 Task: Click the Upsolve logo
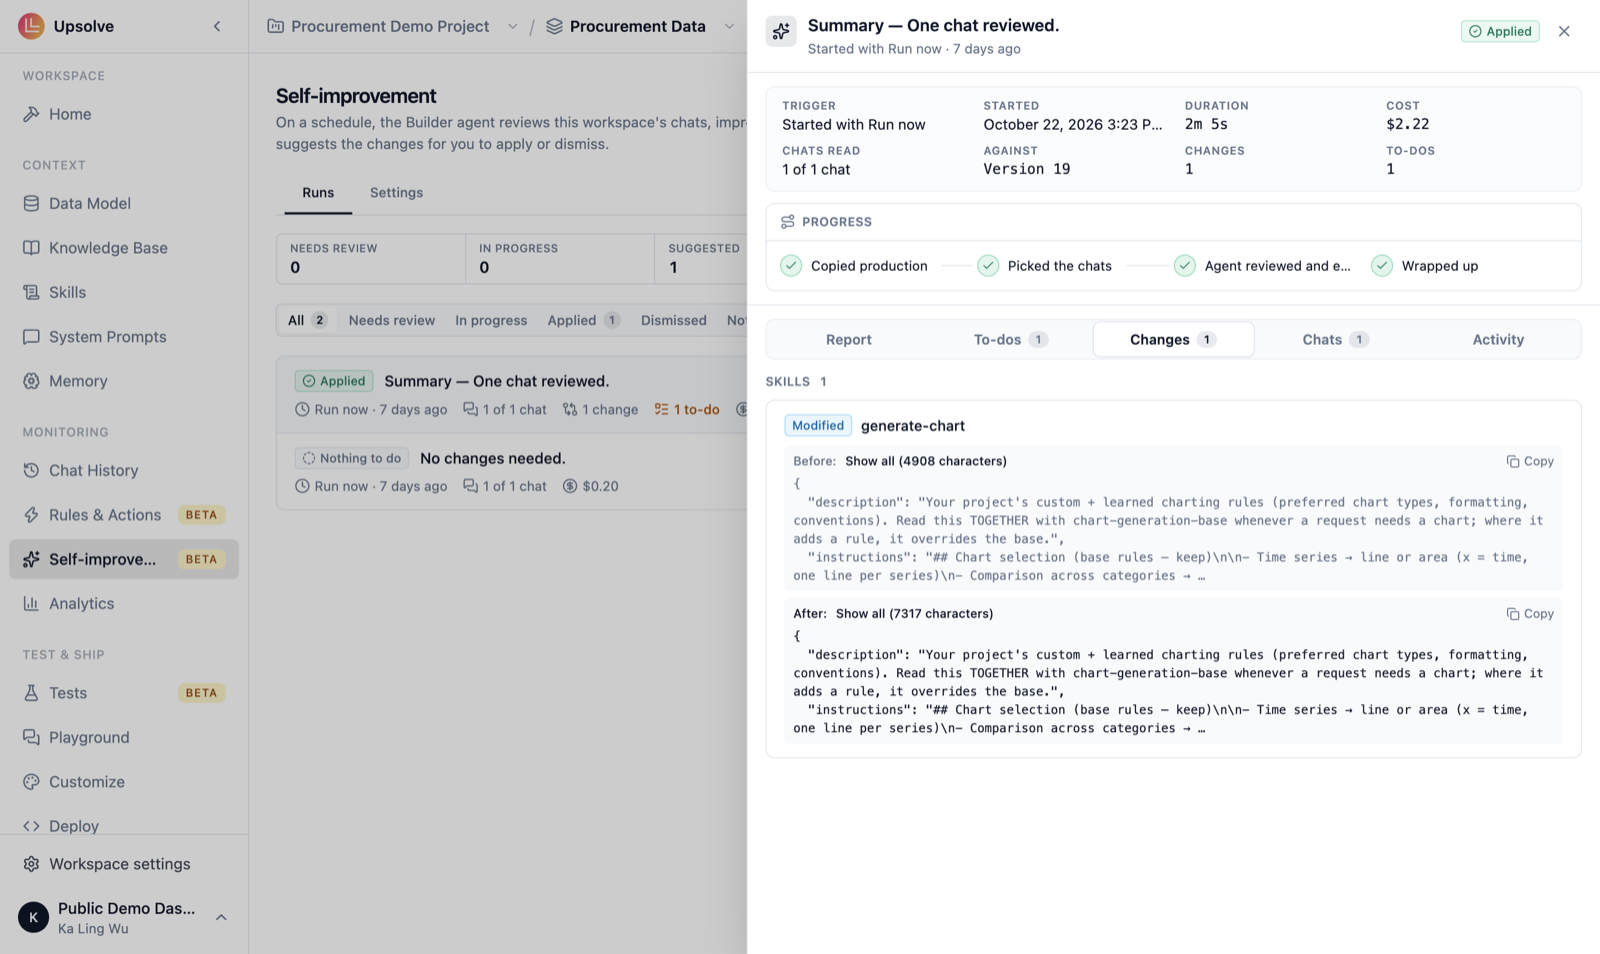pyautogui.click(x=31, y=26)
